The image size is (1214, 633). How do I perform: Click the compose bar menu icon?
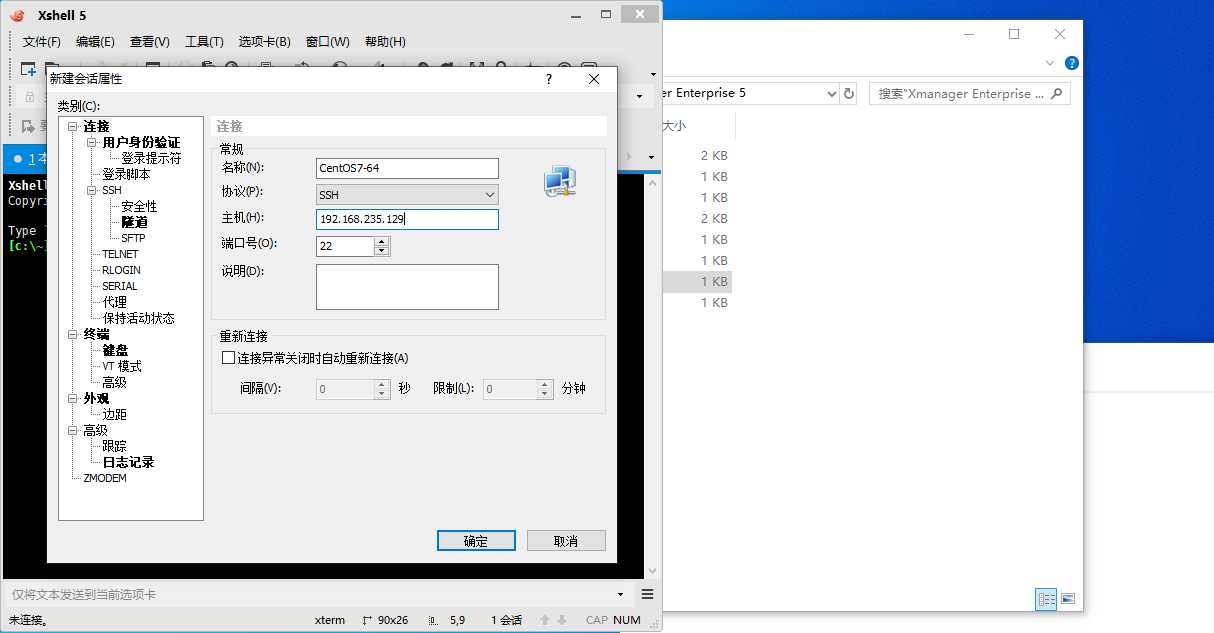[647, 594]
